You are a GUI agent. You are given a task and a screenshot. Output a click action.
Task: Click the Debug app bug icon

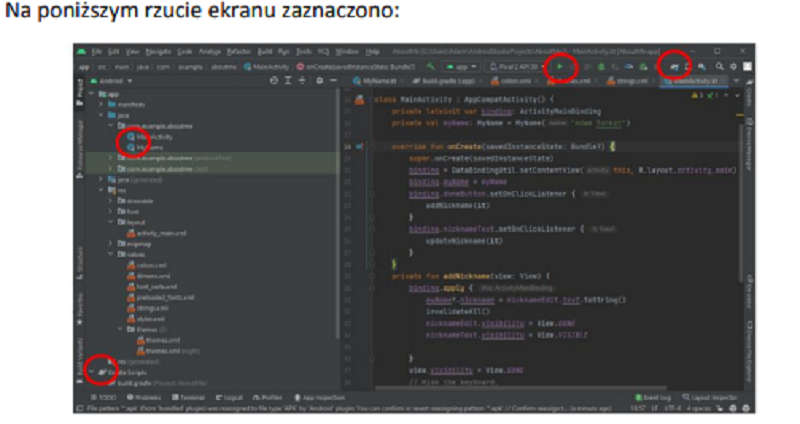tap(601, 67)
